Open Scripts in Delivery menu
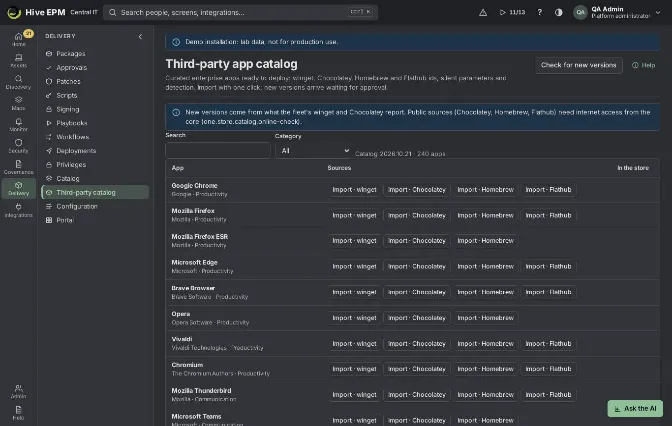Viewport: 672px width, 426px height. (x=95, y=95)
